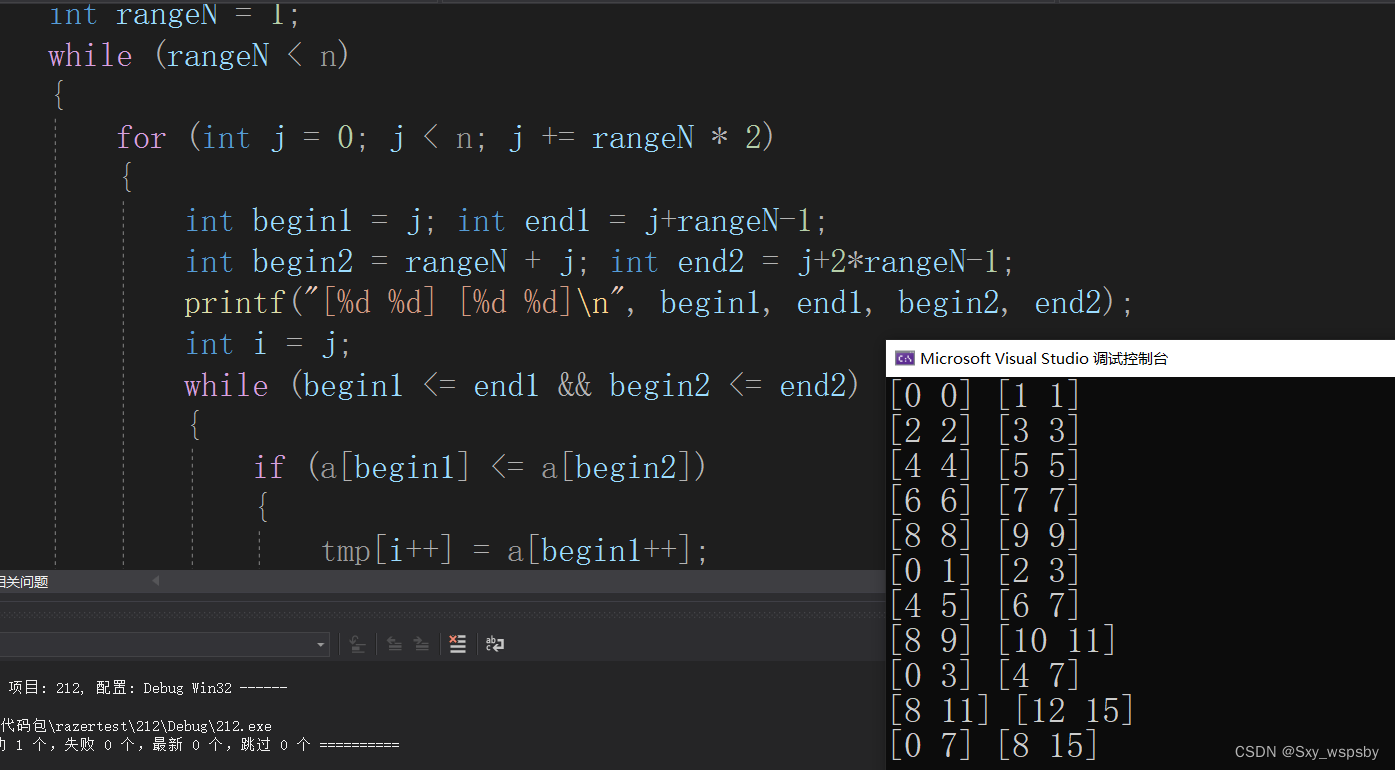Screen dimensions: 1395x770
Task: Click the printf statement line in the editor
Action: 659,303
